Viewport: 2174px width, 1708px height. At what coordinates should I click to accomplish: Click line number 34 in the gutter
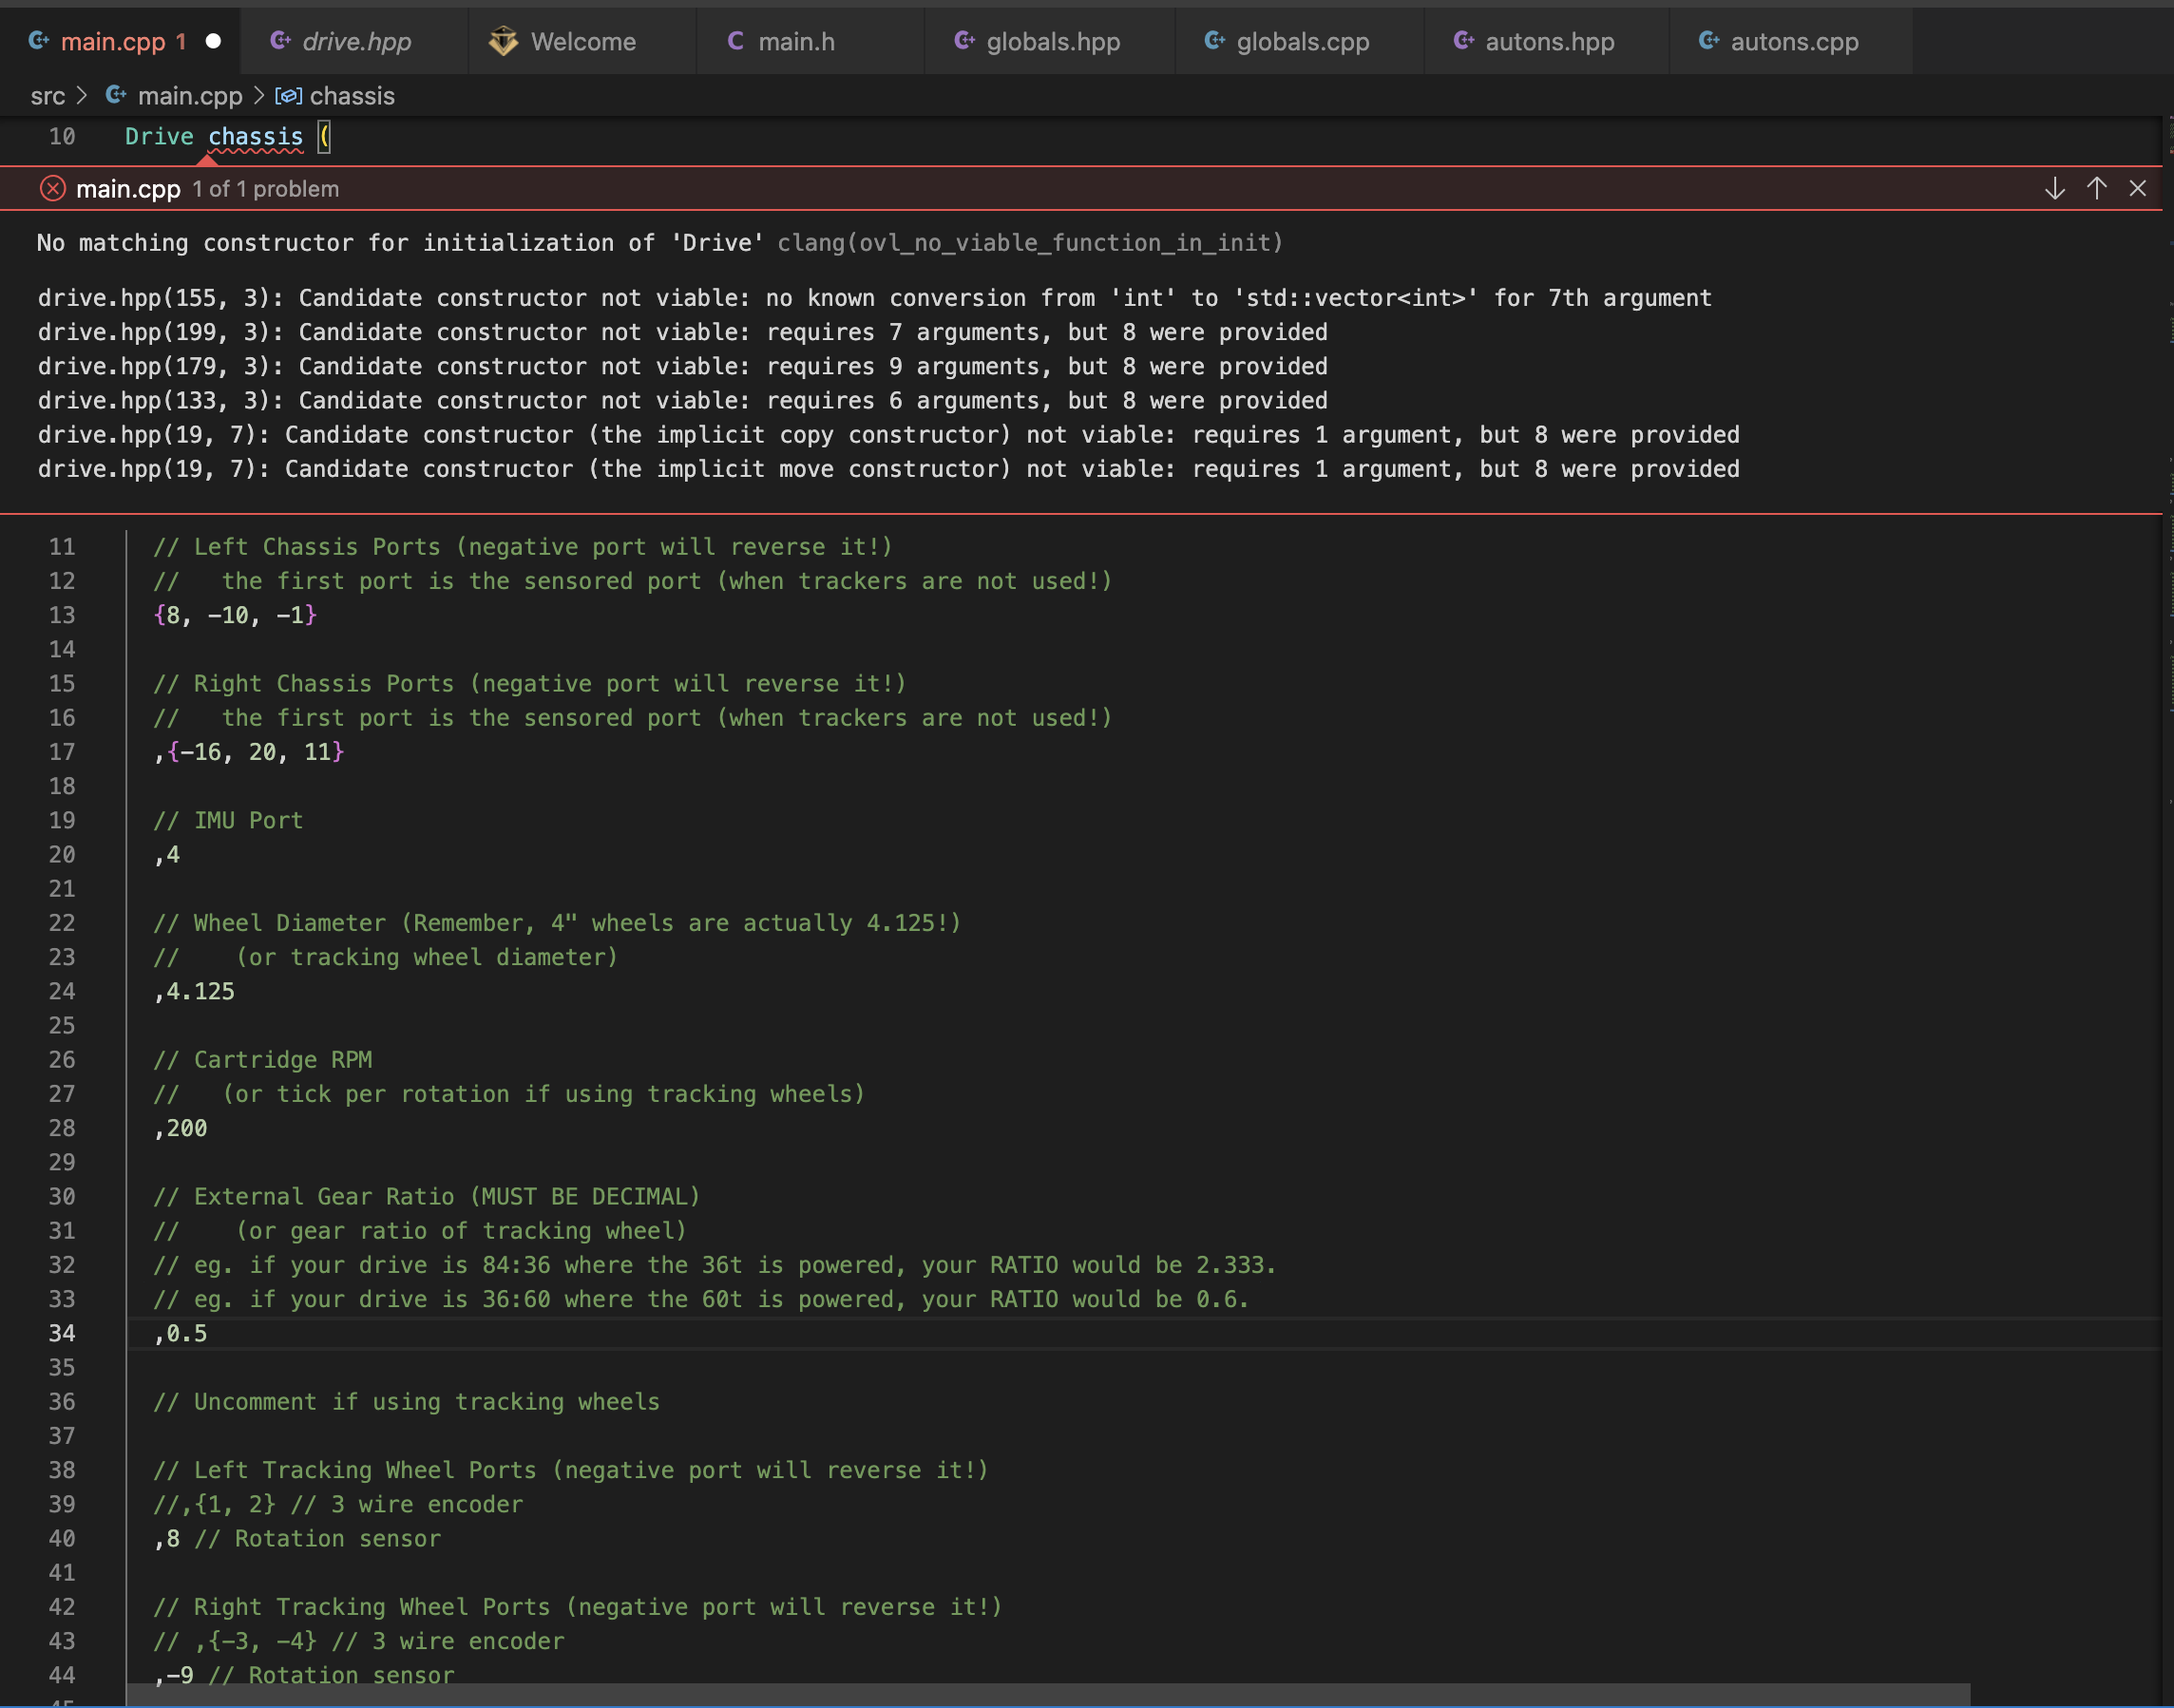[62, 1333]
